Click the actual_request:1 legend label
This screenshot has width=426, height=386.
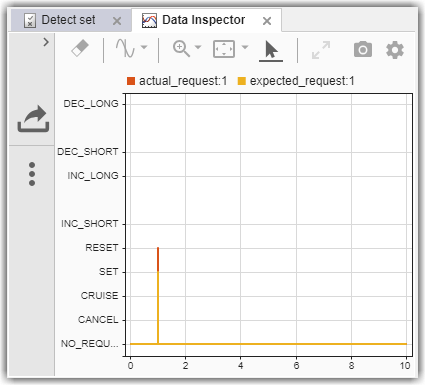coord(183,81)
